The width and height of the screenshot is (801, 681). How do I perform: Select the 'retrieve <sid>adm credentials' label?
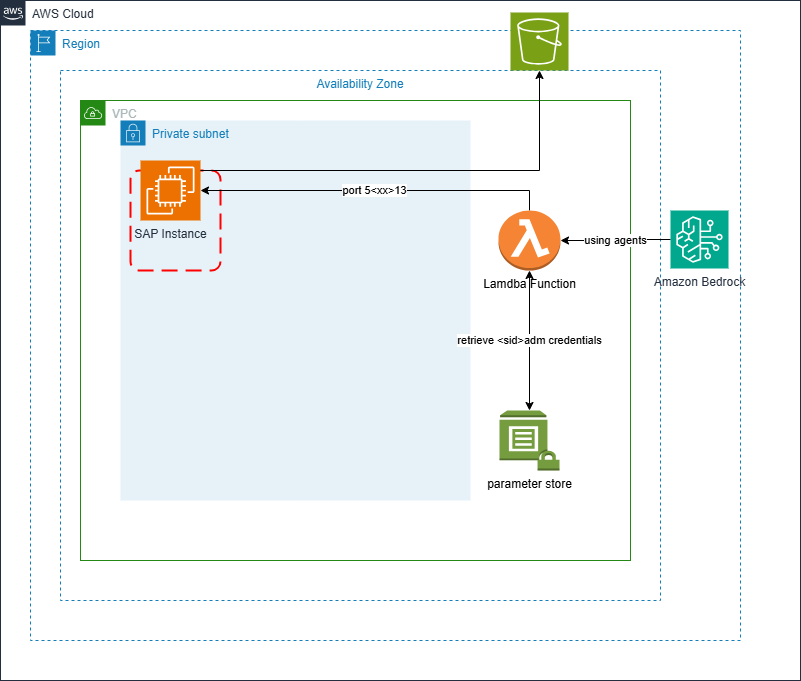[x=529, y=340]
